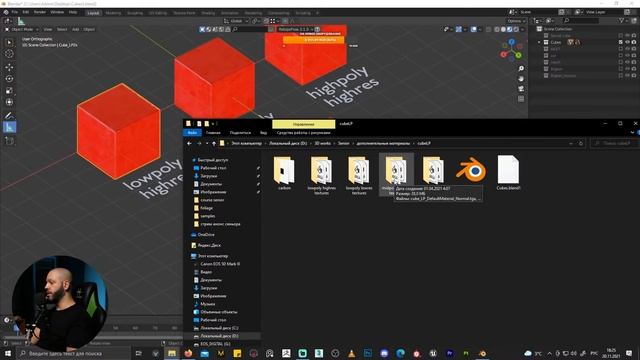Click Explorer back navigation arrow

189,143
